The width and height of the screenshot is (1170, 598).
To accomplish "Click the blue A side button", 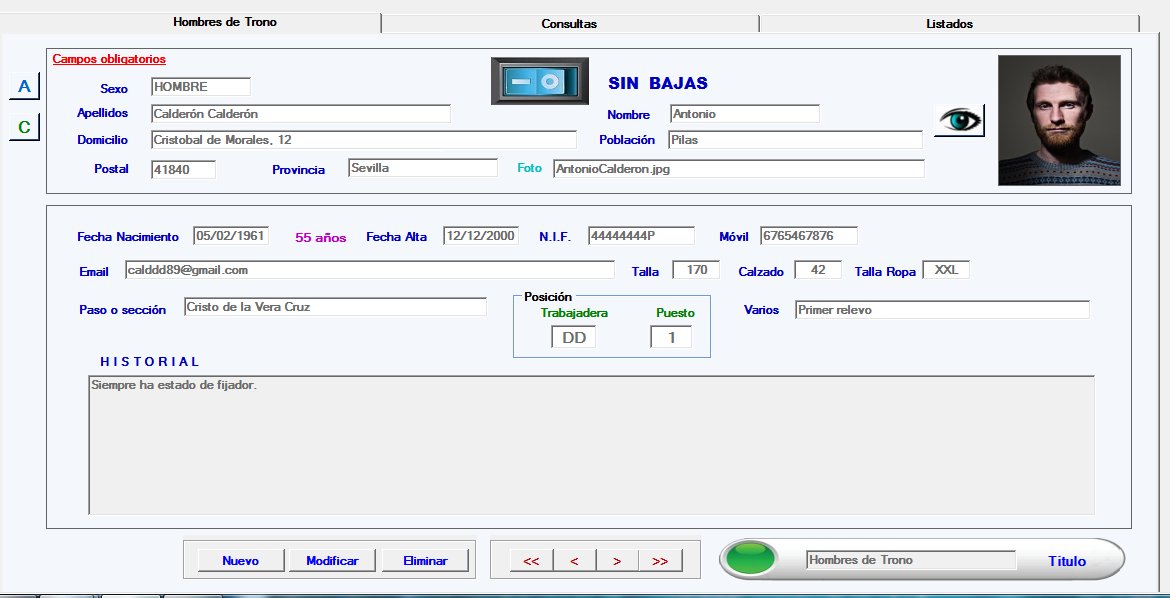I will coord(24,87).
